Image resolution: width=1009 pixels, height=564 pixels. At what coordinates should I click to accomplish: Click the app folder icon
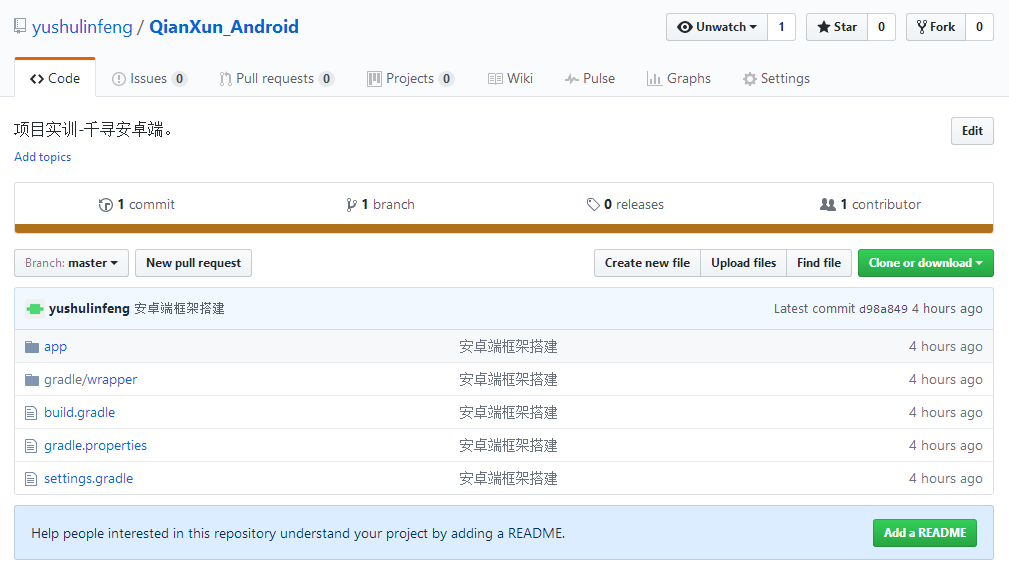click(x=32, y=347)
